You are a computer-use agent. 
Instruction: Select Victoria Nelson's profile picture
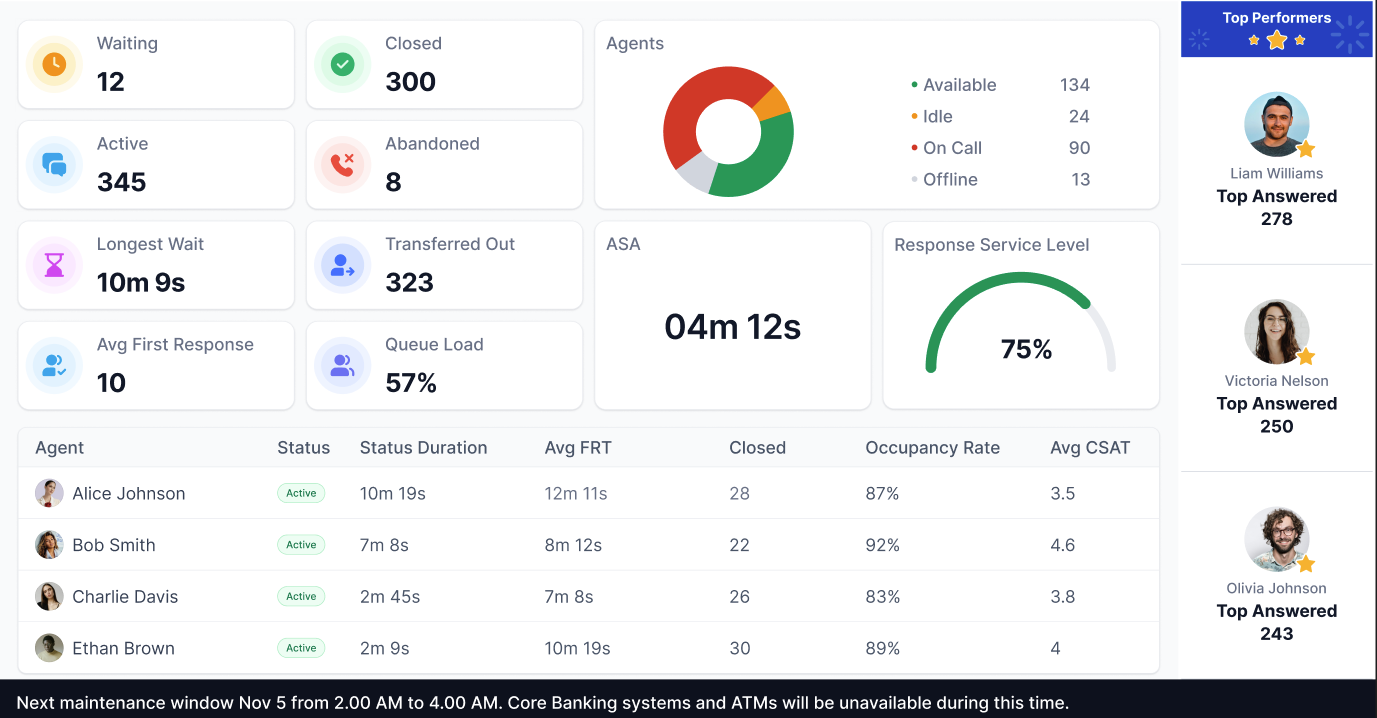[x=1276, y=332]
